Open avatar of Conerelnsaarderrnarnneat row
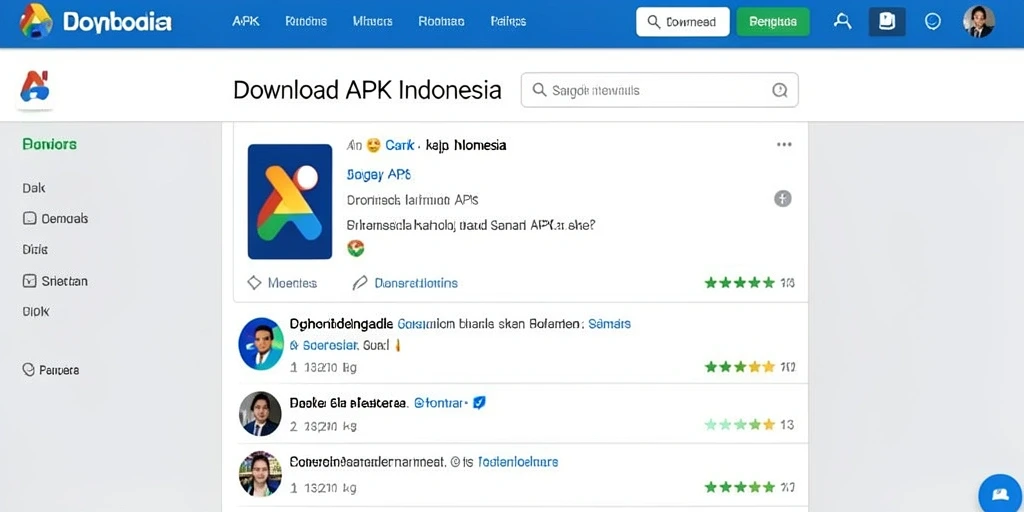 click(260, 474)
